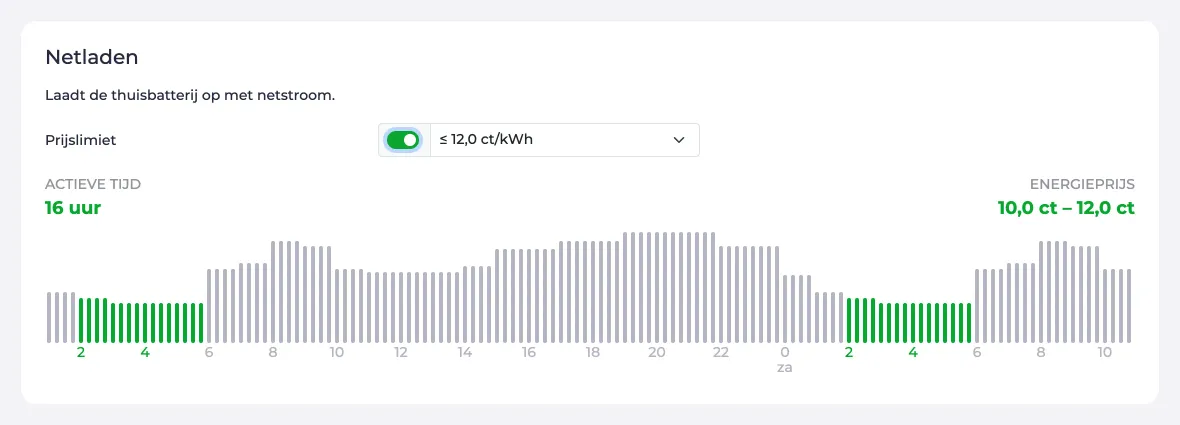
Task: Click the Prijslimiet label
Action: click(x=81, y=140)
